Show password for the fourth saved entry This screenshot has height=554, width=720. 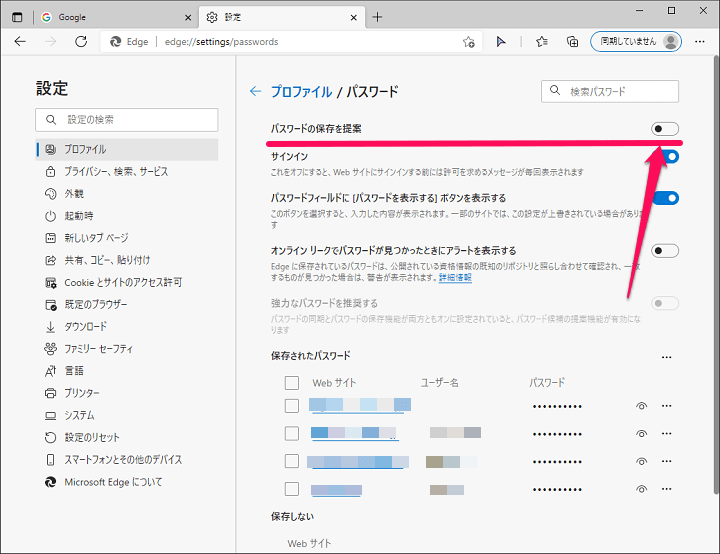point(641,489)
